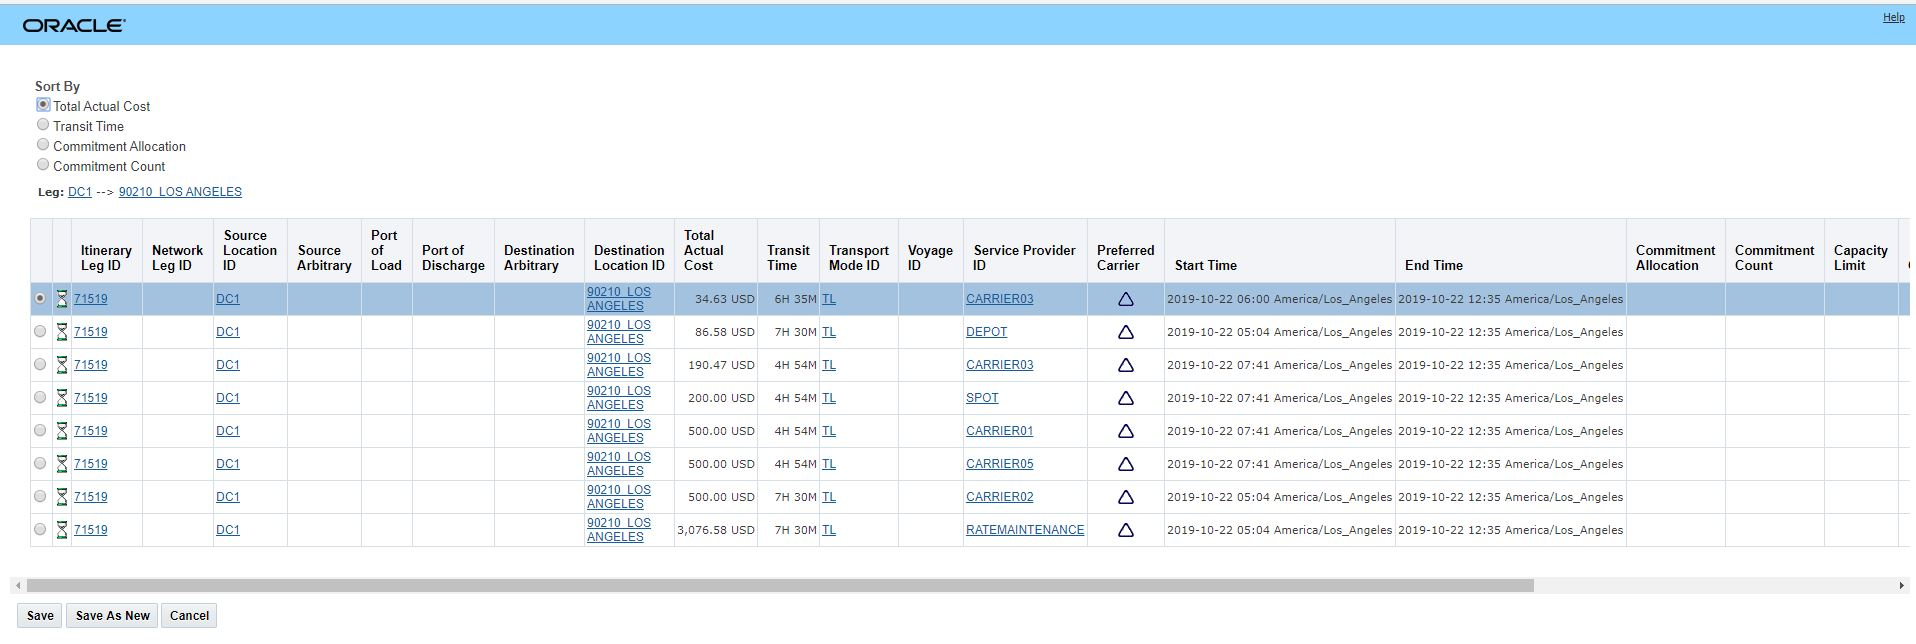Click the preferred carrier triangle in the 190.47 USD row
1916x644 pixels.
click(1125, 365)
